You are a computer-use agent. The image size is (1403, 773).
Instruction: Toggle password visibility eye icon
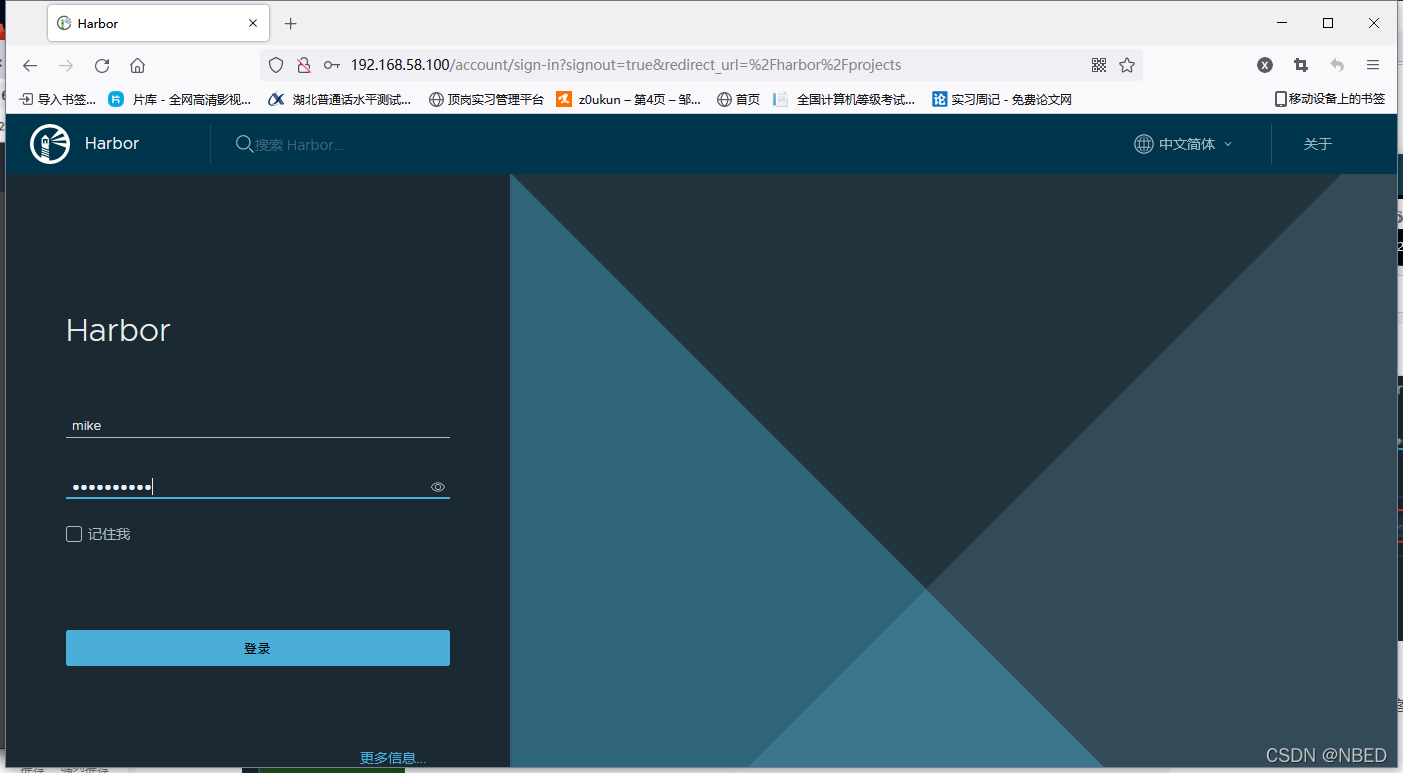(438, 487)
